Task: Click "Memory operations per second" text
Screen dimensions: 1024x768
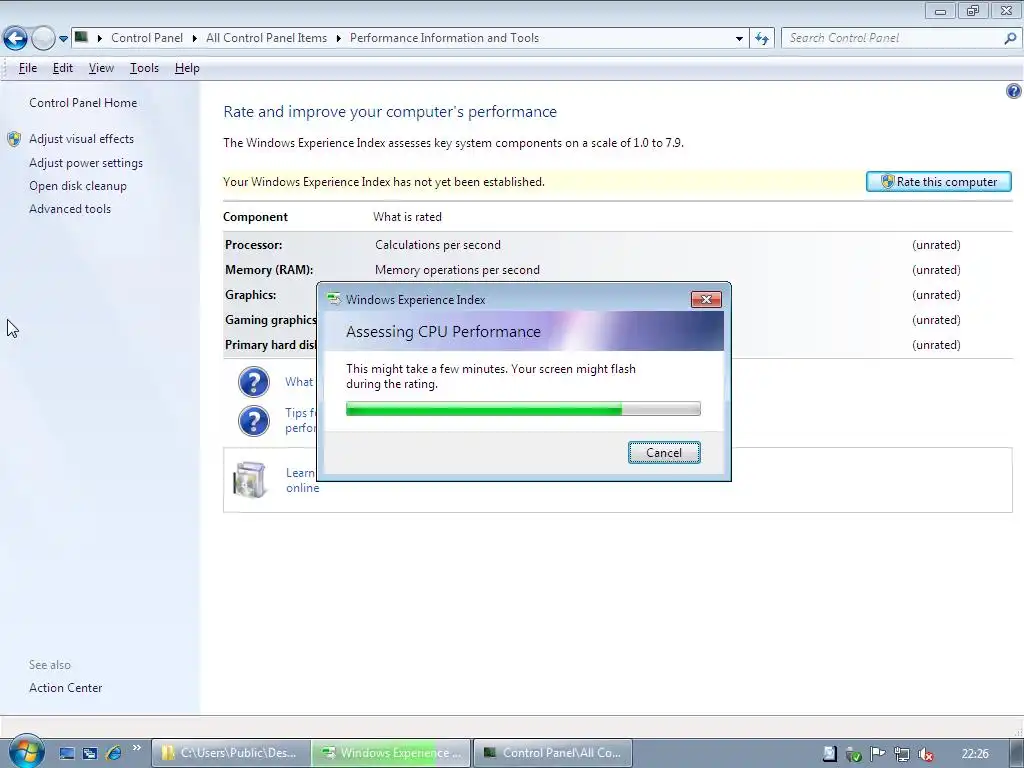Action: pos(457,270)
